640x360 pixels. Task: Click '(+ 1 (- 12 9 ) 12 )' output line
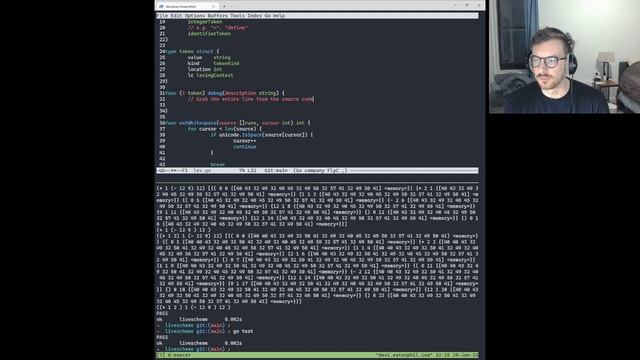point(184,230)
